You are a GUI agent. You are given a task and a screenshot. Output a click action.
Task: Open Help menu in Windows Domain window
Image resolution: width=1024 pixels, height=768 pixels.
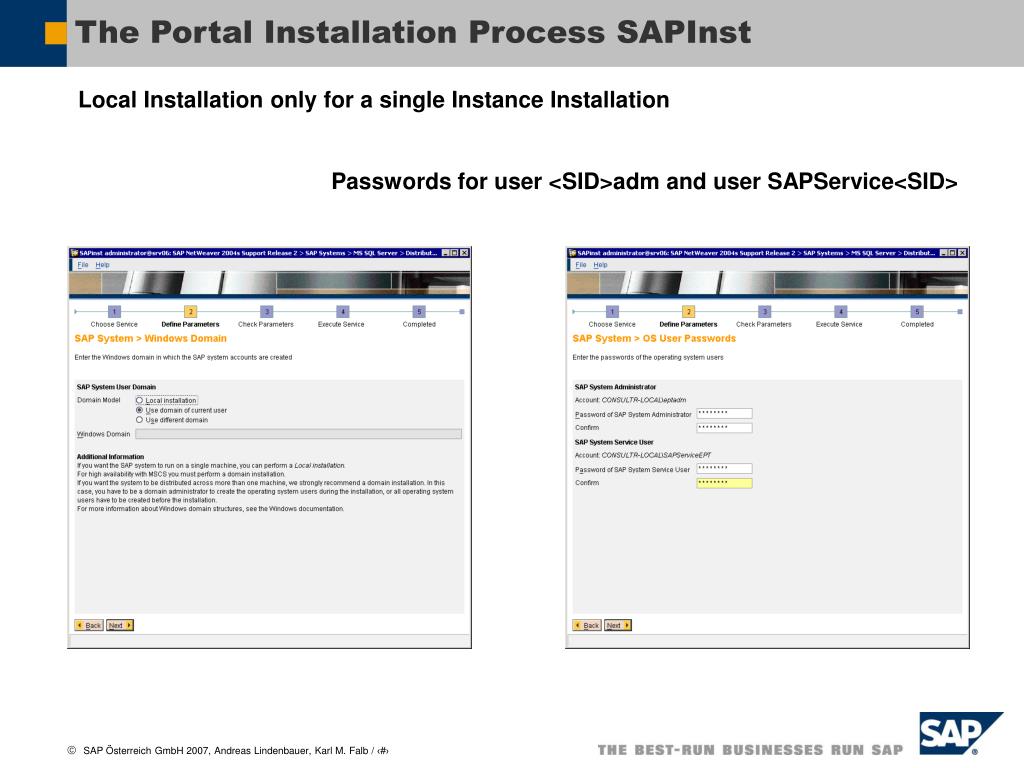(x=103, y=264)
